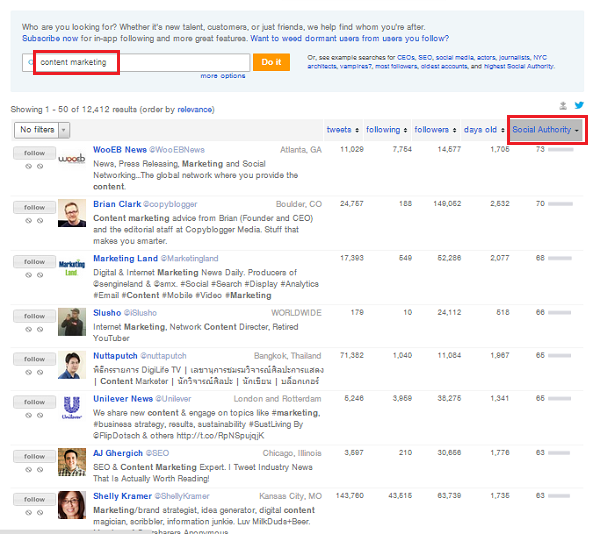Click the right circle icon in Slusho row
This screenshot has width=600, height=534.
[x=40, y=329]
